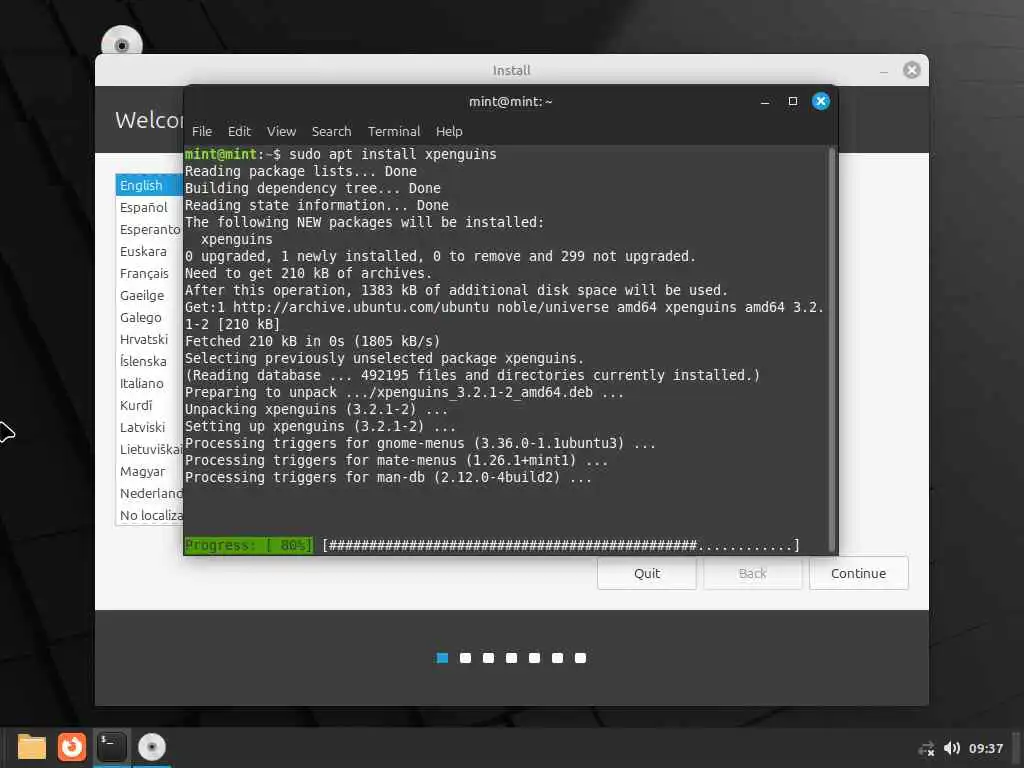1024x768 pixels.
Task: Maximize the terminal window
Action: [x=793, y=101]
